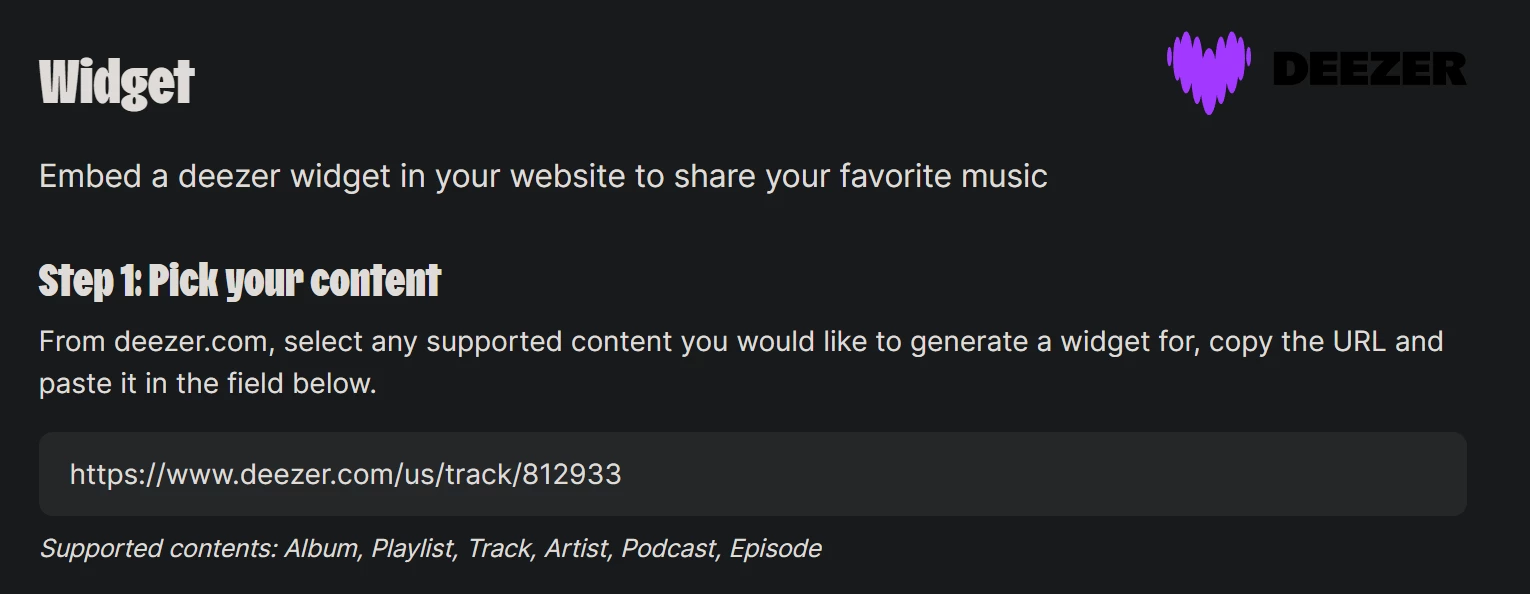Click the 'Embed a deezer widget' description line

click(542, 177)
